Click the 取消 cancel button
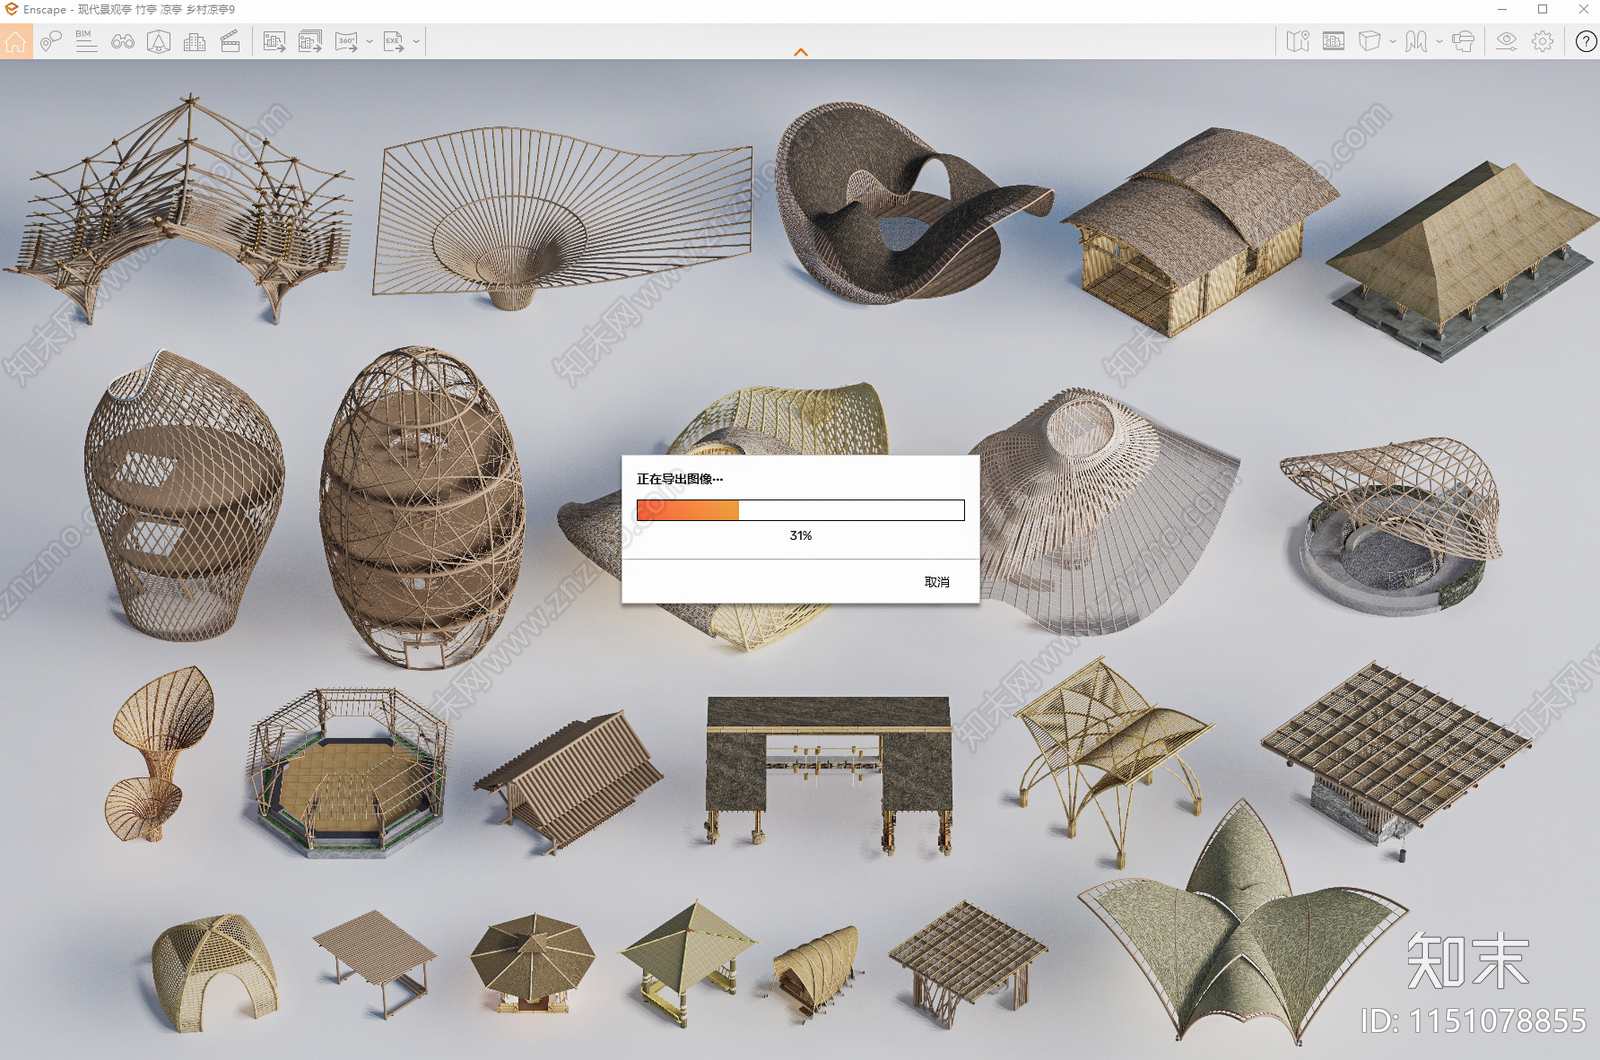The width and height of the screenshot is (1600, 1060). click(937, 582)
